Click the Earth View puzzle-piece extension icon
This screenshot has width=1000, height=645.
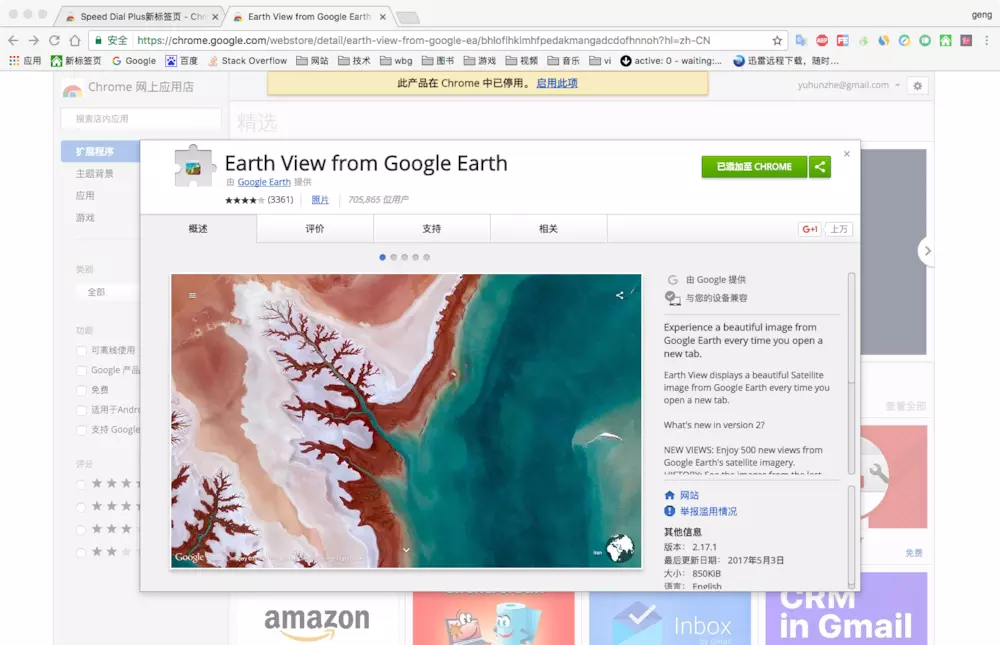194,166
